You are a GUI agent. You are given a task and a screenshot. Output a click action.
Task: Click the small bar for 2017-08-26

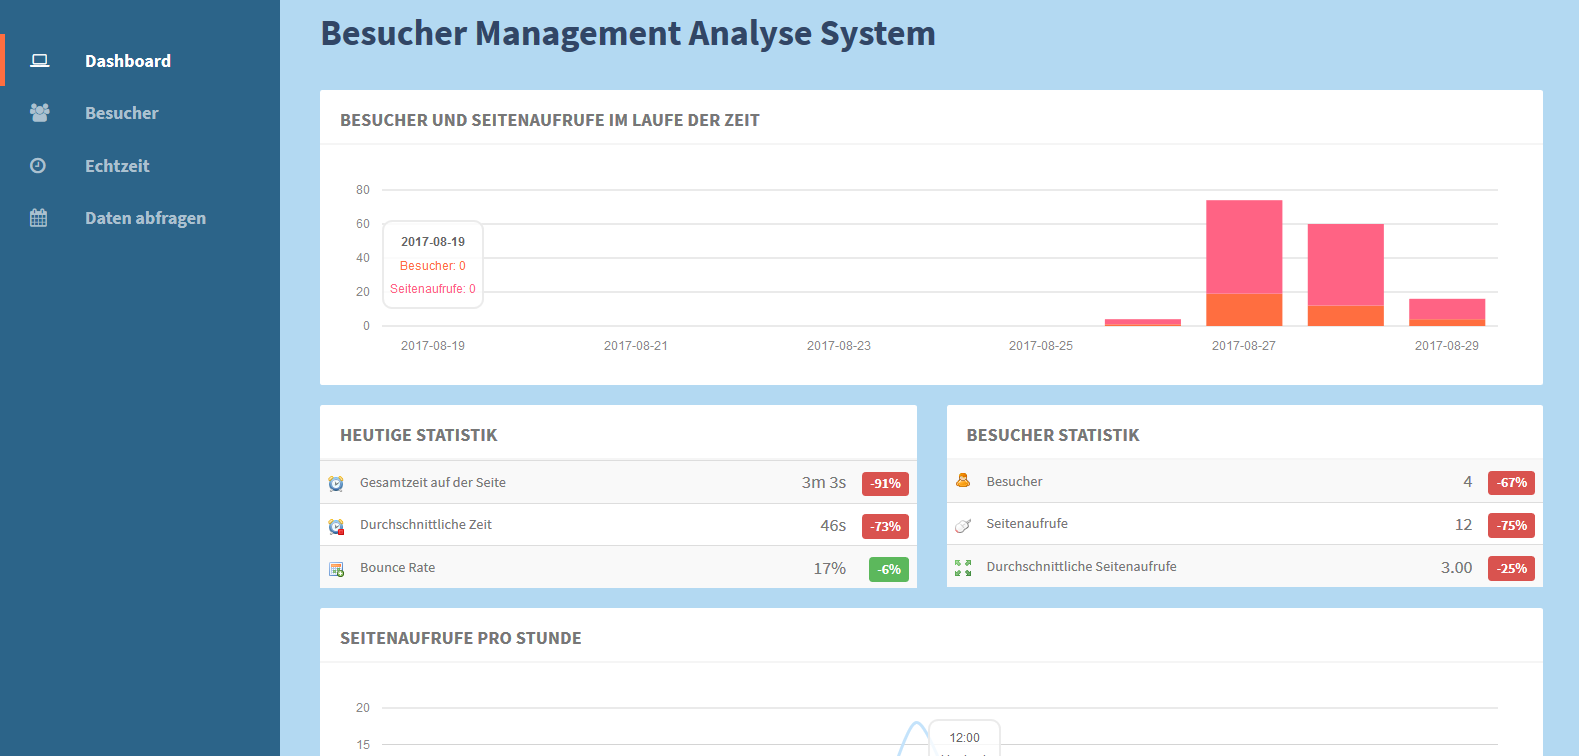(x=1143, y=322)
